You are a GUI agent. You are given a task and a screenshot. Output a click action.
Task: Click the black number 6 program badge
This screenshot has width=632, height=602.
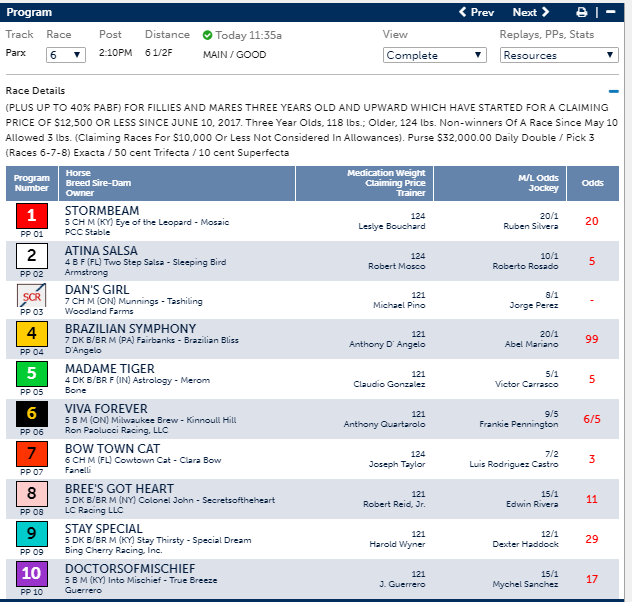31,415
